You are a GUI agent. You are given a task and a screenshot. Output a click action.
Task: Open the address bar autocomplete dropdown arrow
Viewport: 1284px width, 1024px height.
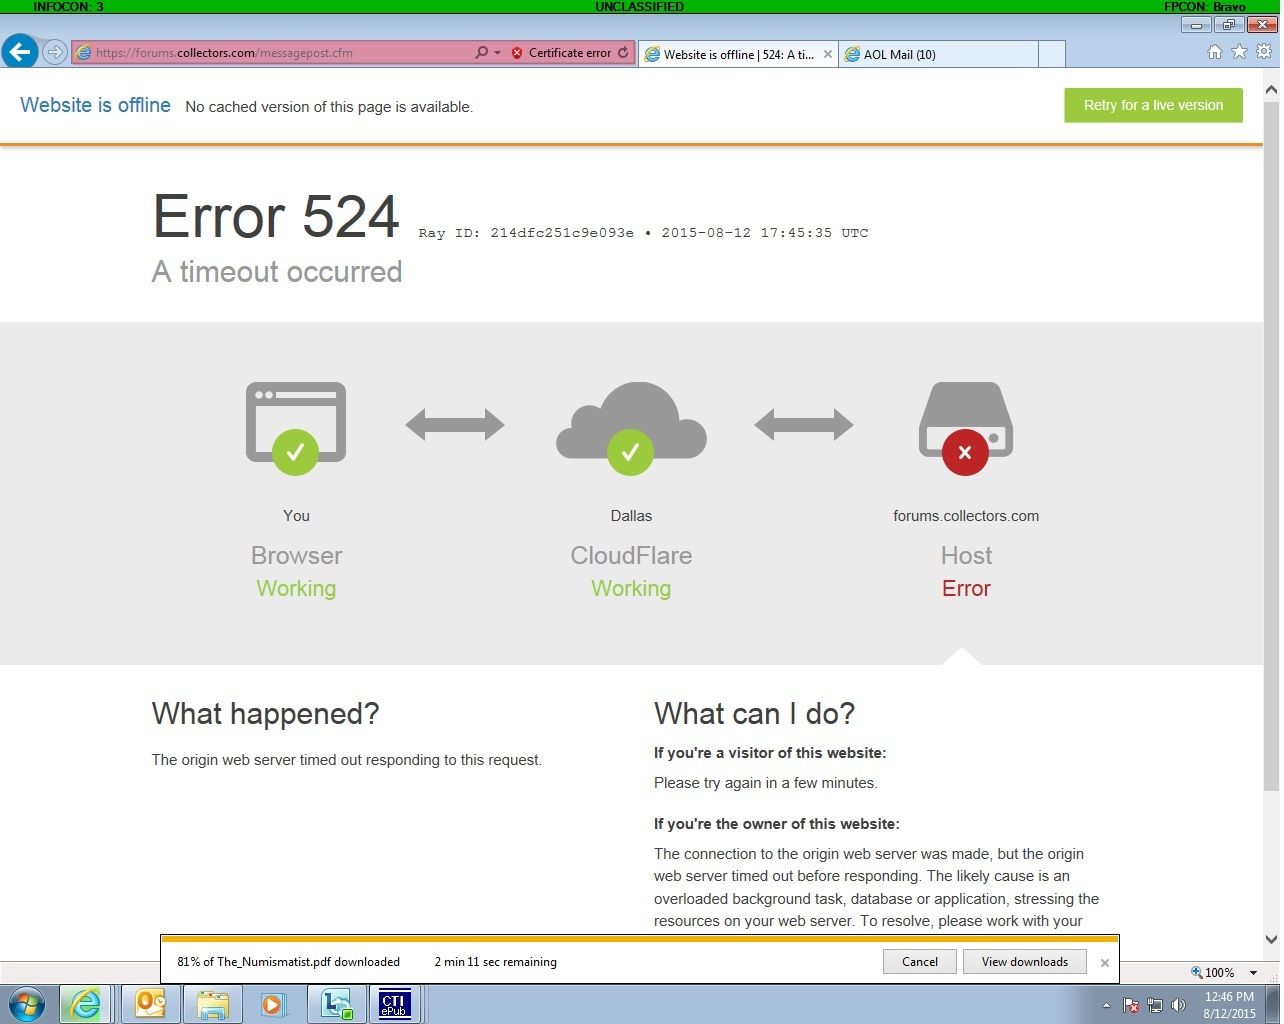tap(497, 52)
